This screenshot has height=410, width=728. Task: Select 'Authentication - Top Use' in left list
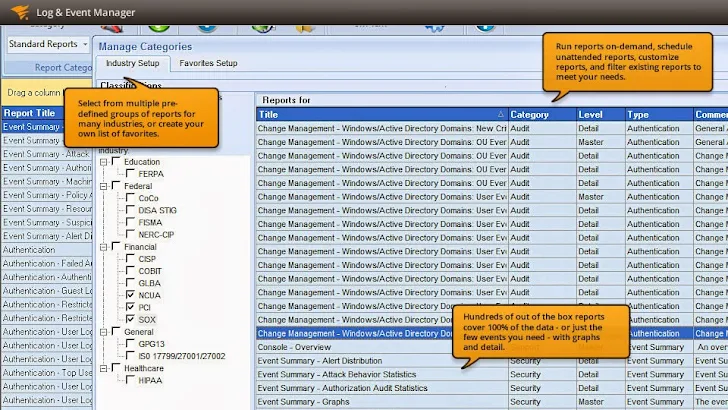[x=47, y=373]
